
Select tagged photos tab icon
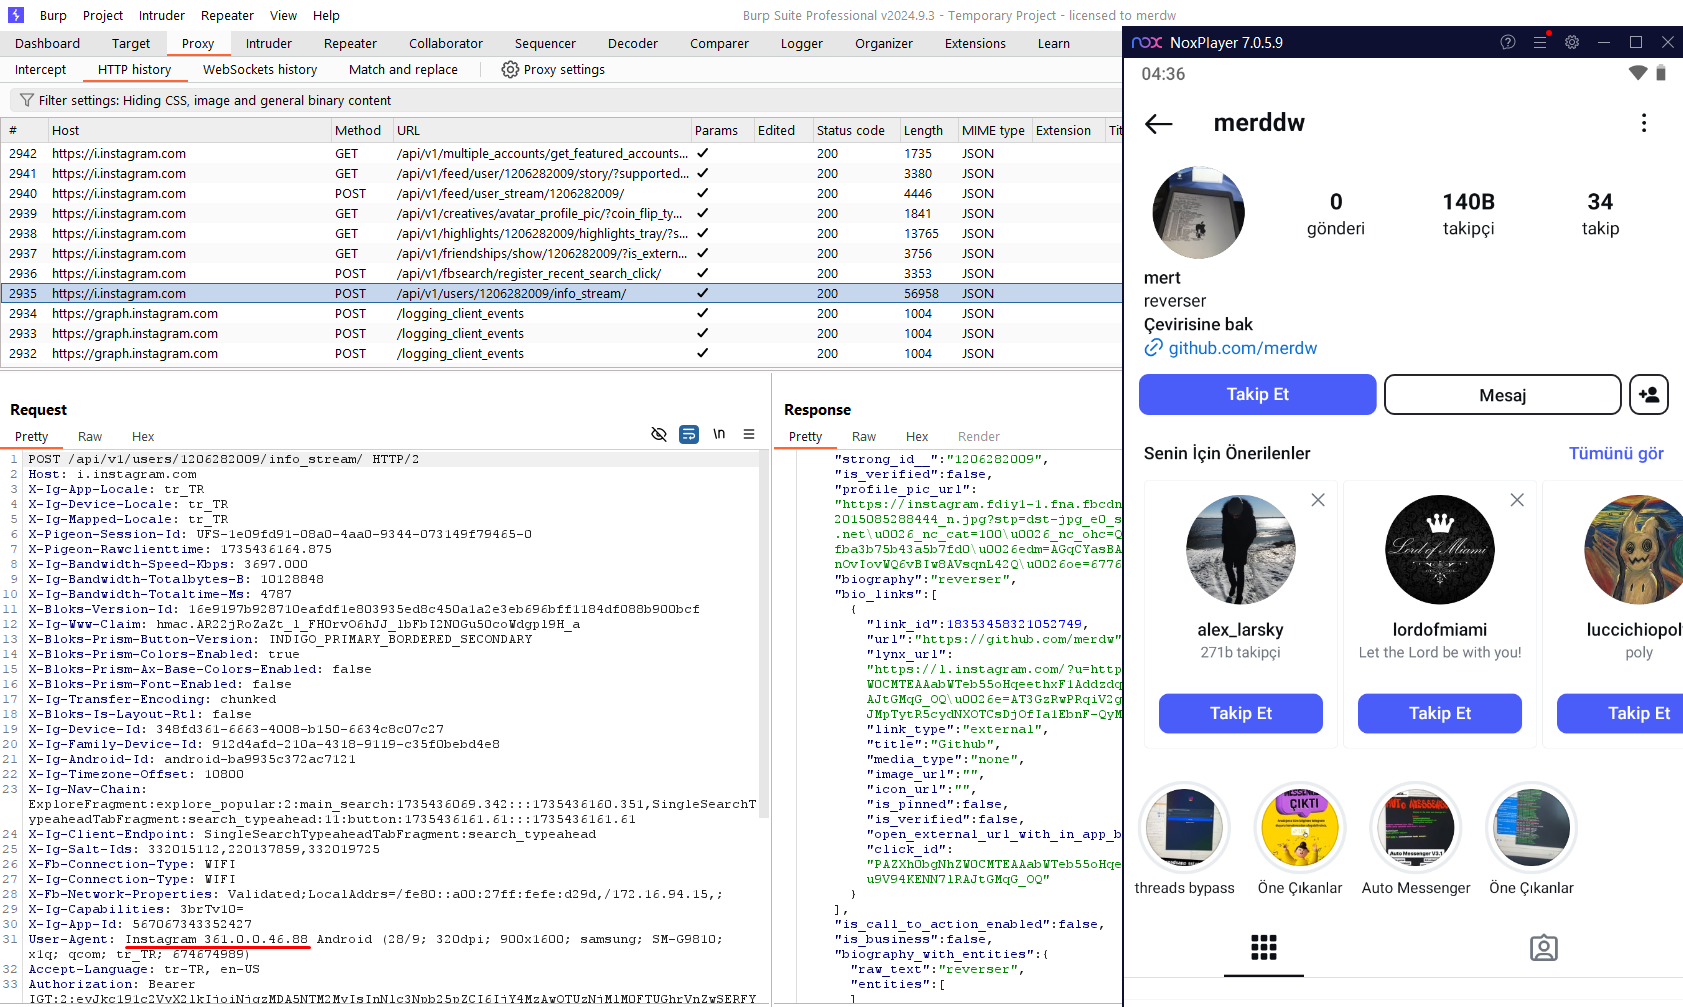pos(1544,948)
